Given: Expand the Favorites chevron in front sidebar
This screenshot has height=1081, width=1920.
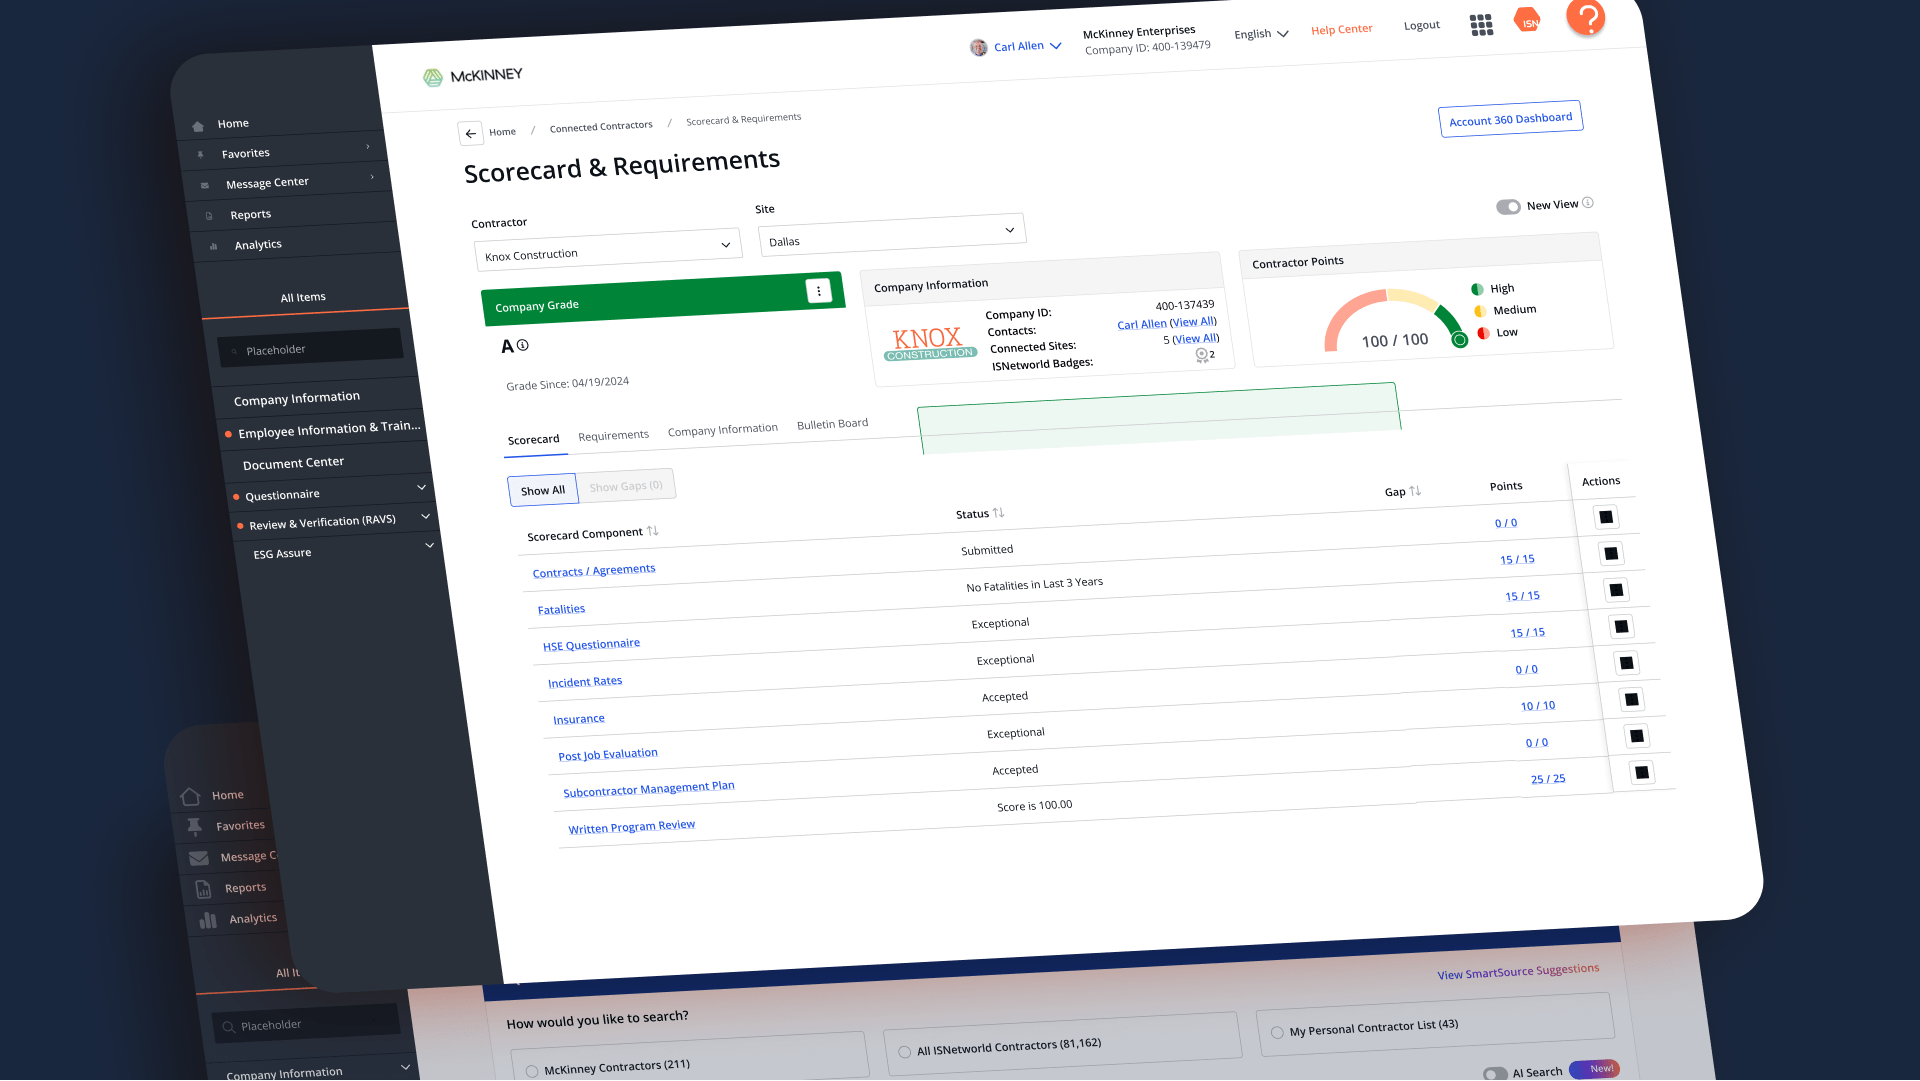Looking at the screenshot, I should (x=368, y=147).
